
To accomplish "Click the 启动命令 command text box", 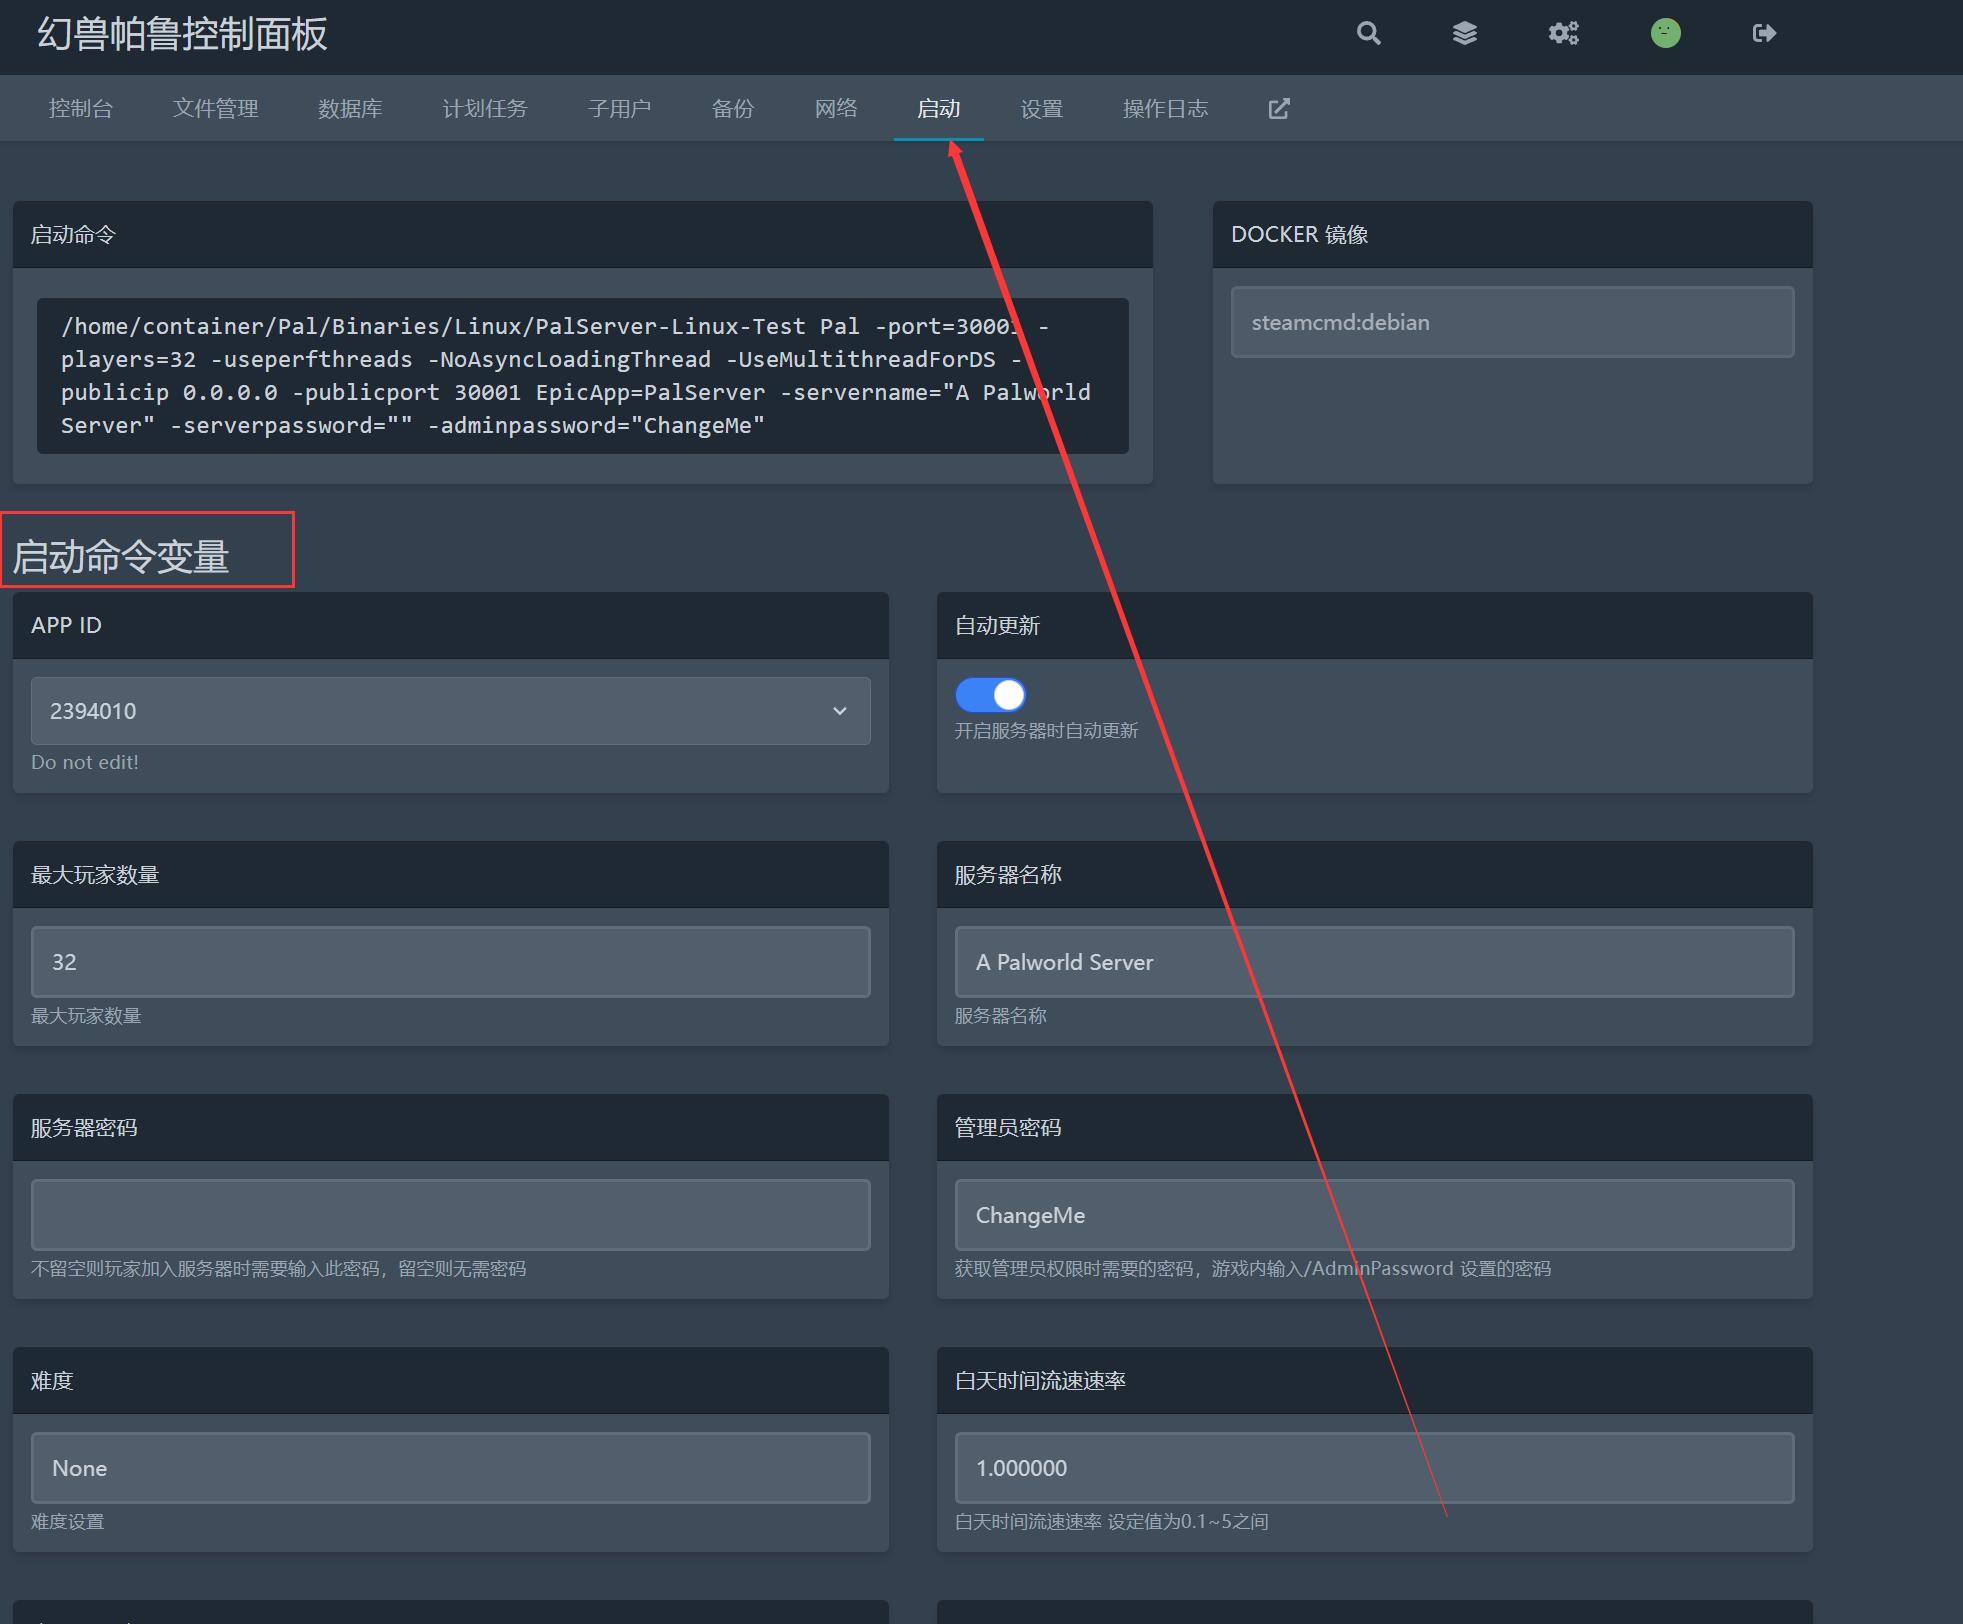I will [583, 376].
